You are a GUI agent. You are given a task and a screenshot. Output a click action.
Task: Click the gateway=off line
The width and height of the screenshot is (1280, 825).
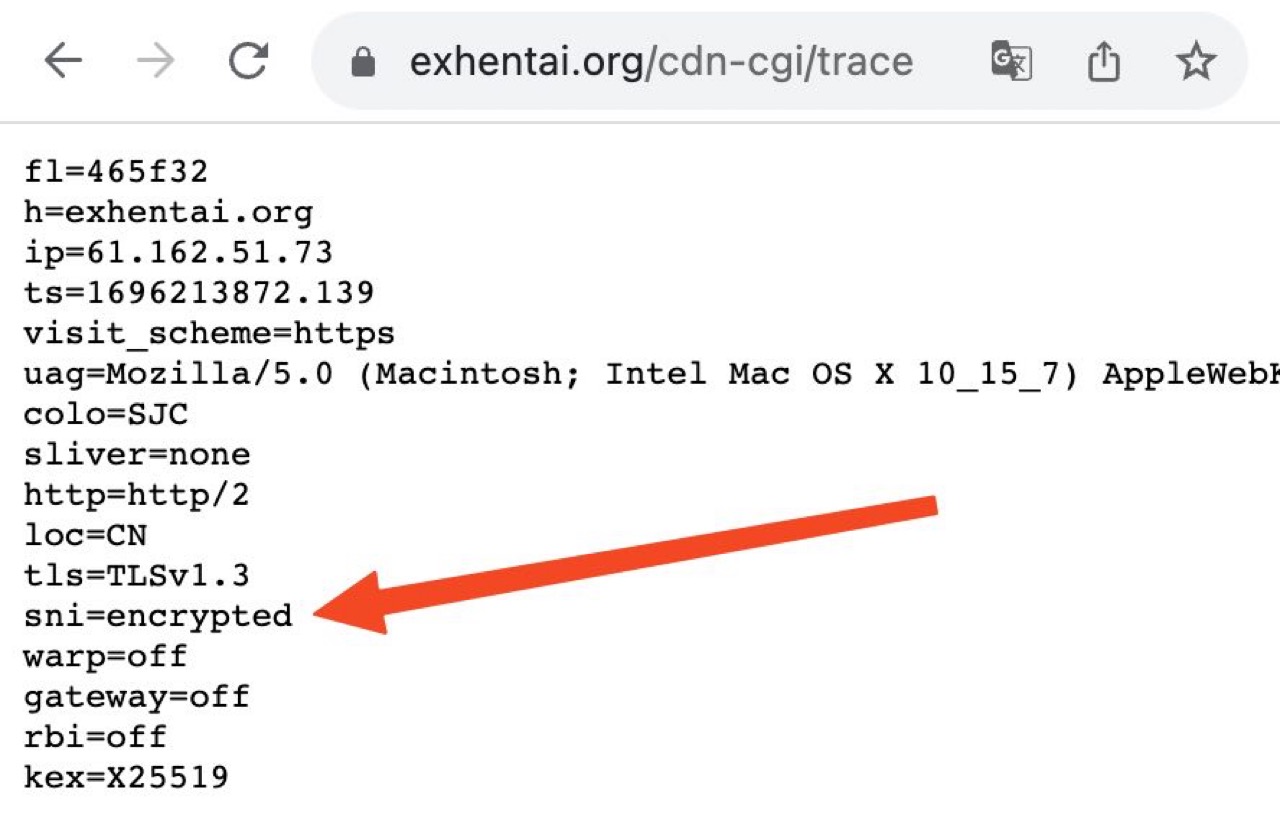coord(137,696)
